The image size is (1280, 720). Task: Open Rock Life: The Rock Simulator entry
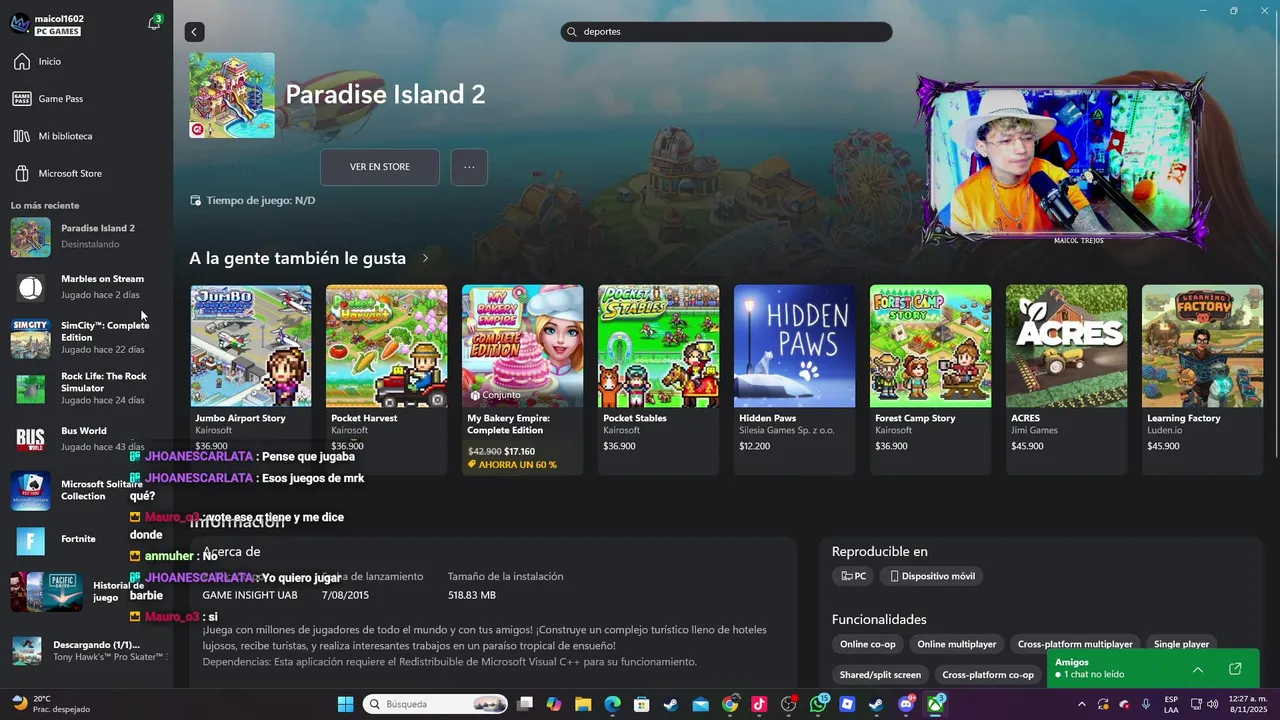(x=86, y=388)
